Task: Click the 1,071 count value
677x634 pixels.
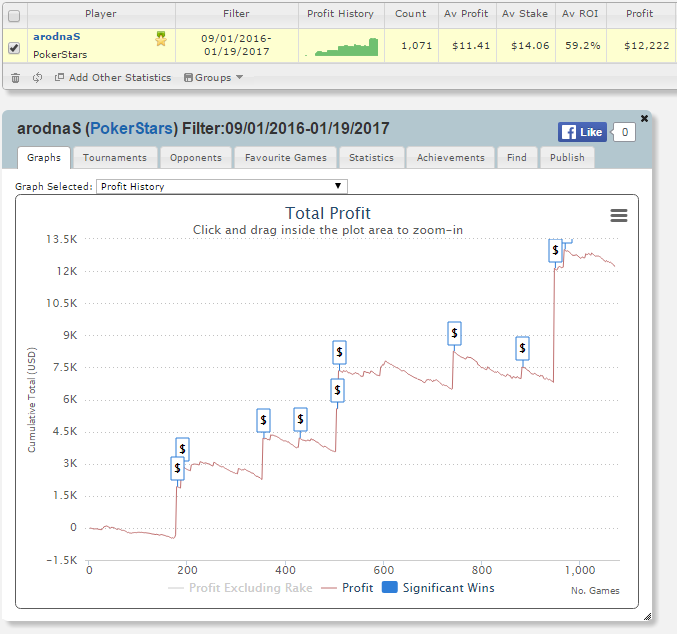Action: point(417,46)
